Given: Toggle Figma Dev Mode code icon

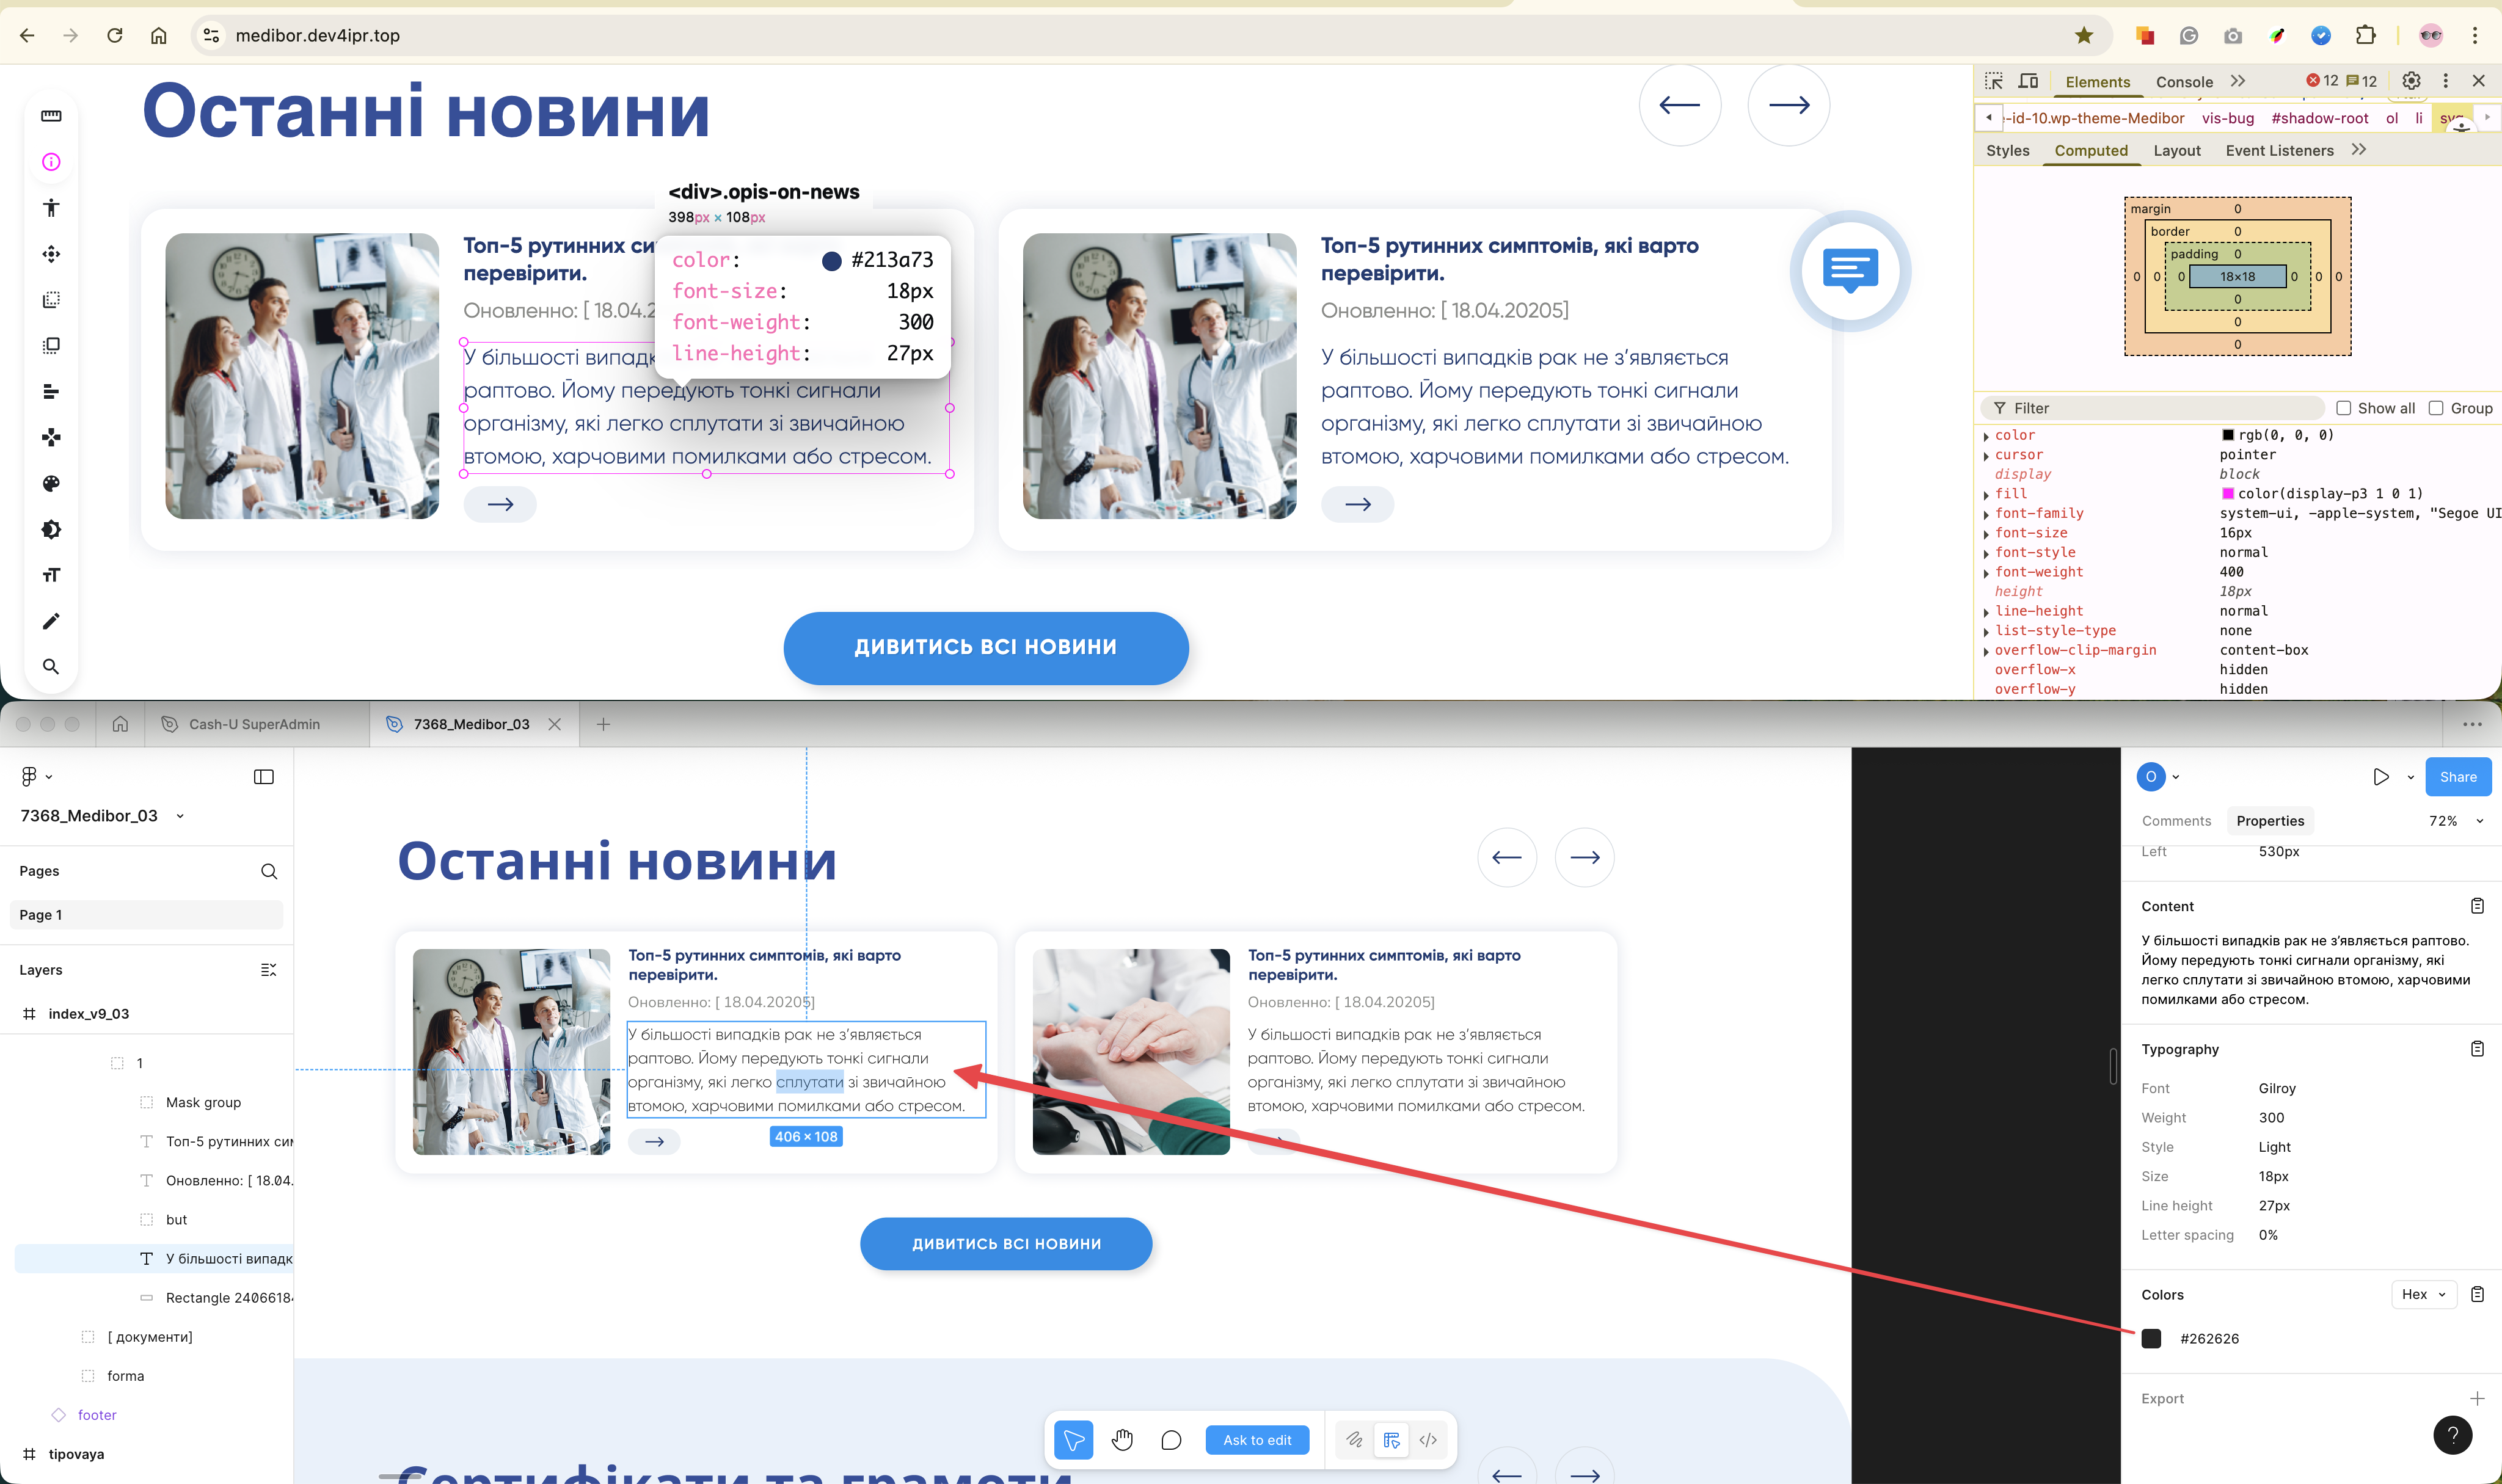Looking at the screenshot, I should tap(1428, 1440).
